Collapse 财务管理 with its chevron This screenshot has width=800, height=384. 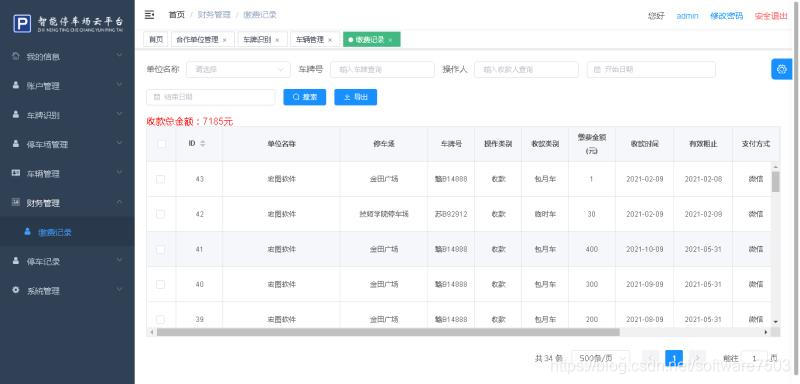[x=119, y=202]
